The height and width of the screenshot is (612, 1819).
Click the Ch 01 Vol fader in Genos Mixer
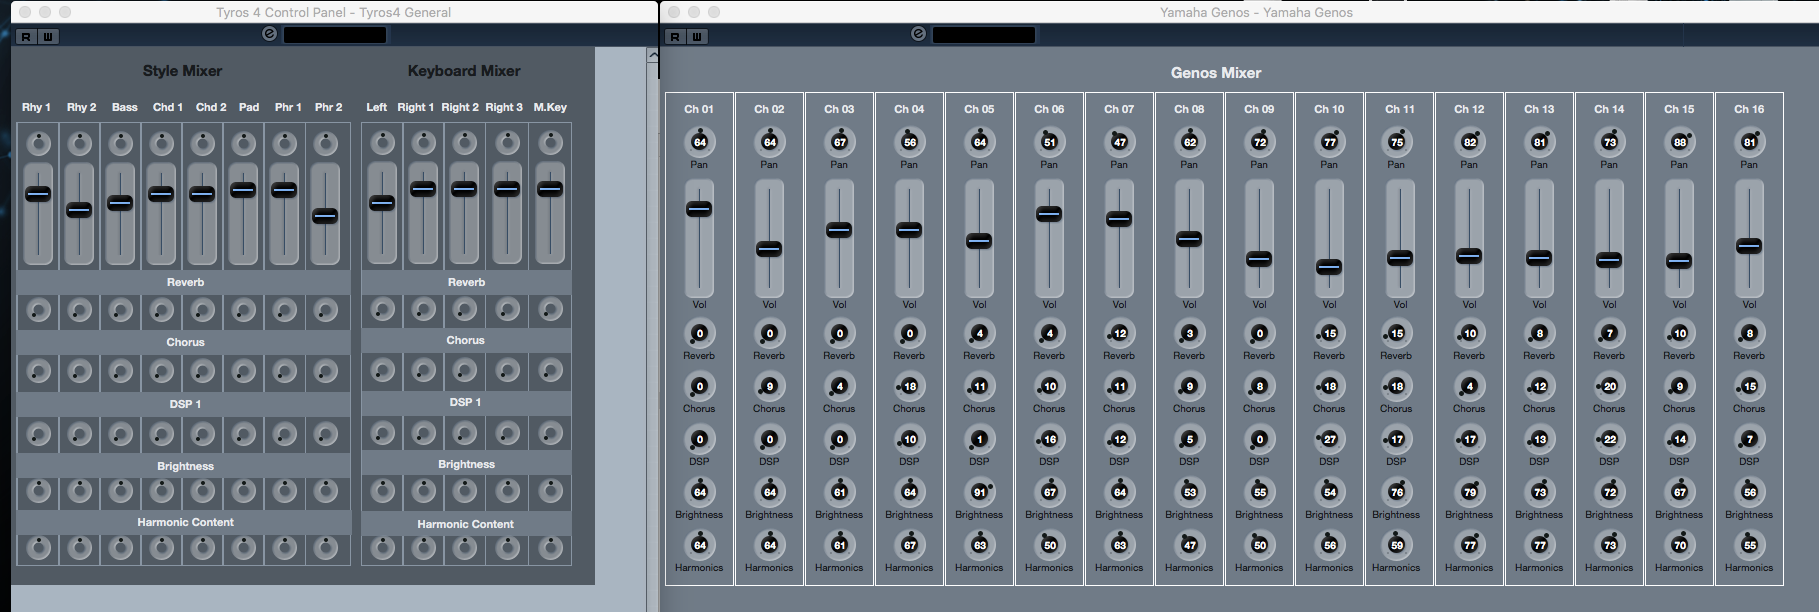click(699, 209)
